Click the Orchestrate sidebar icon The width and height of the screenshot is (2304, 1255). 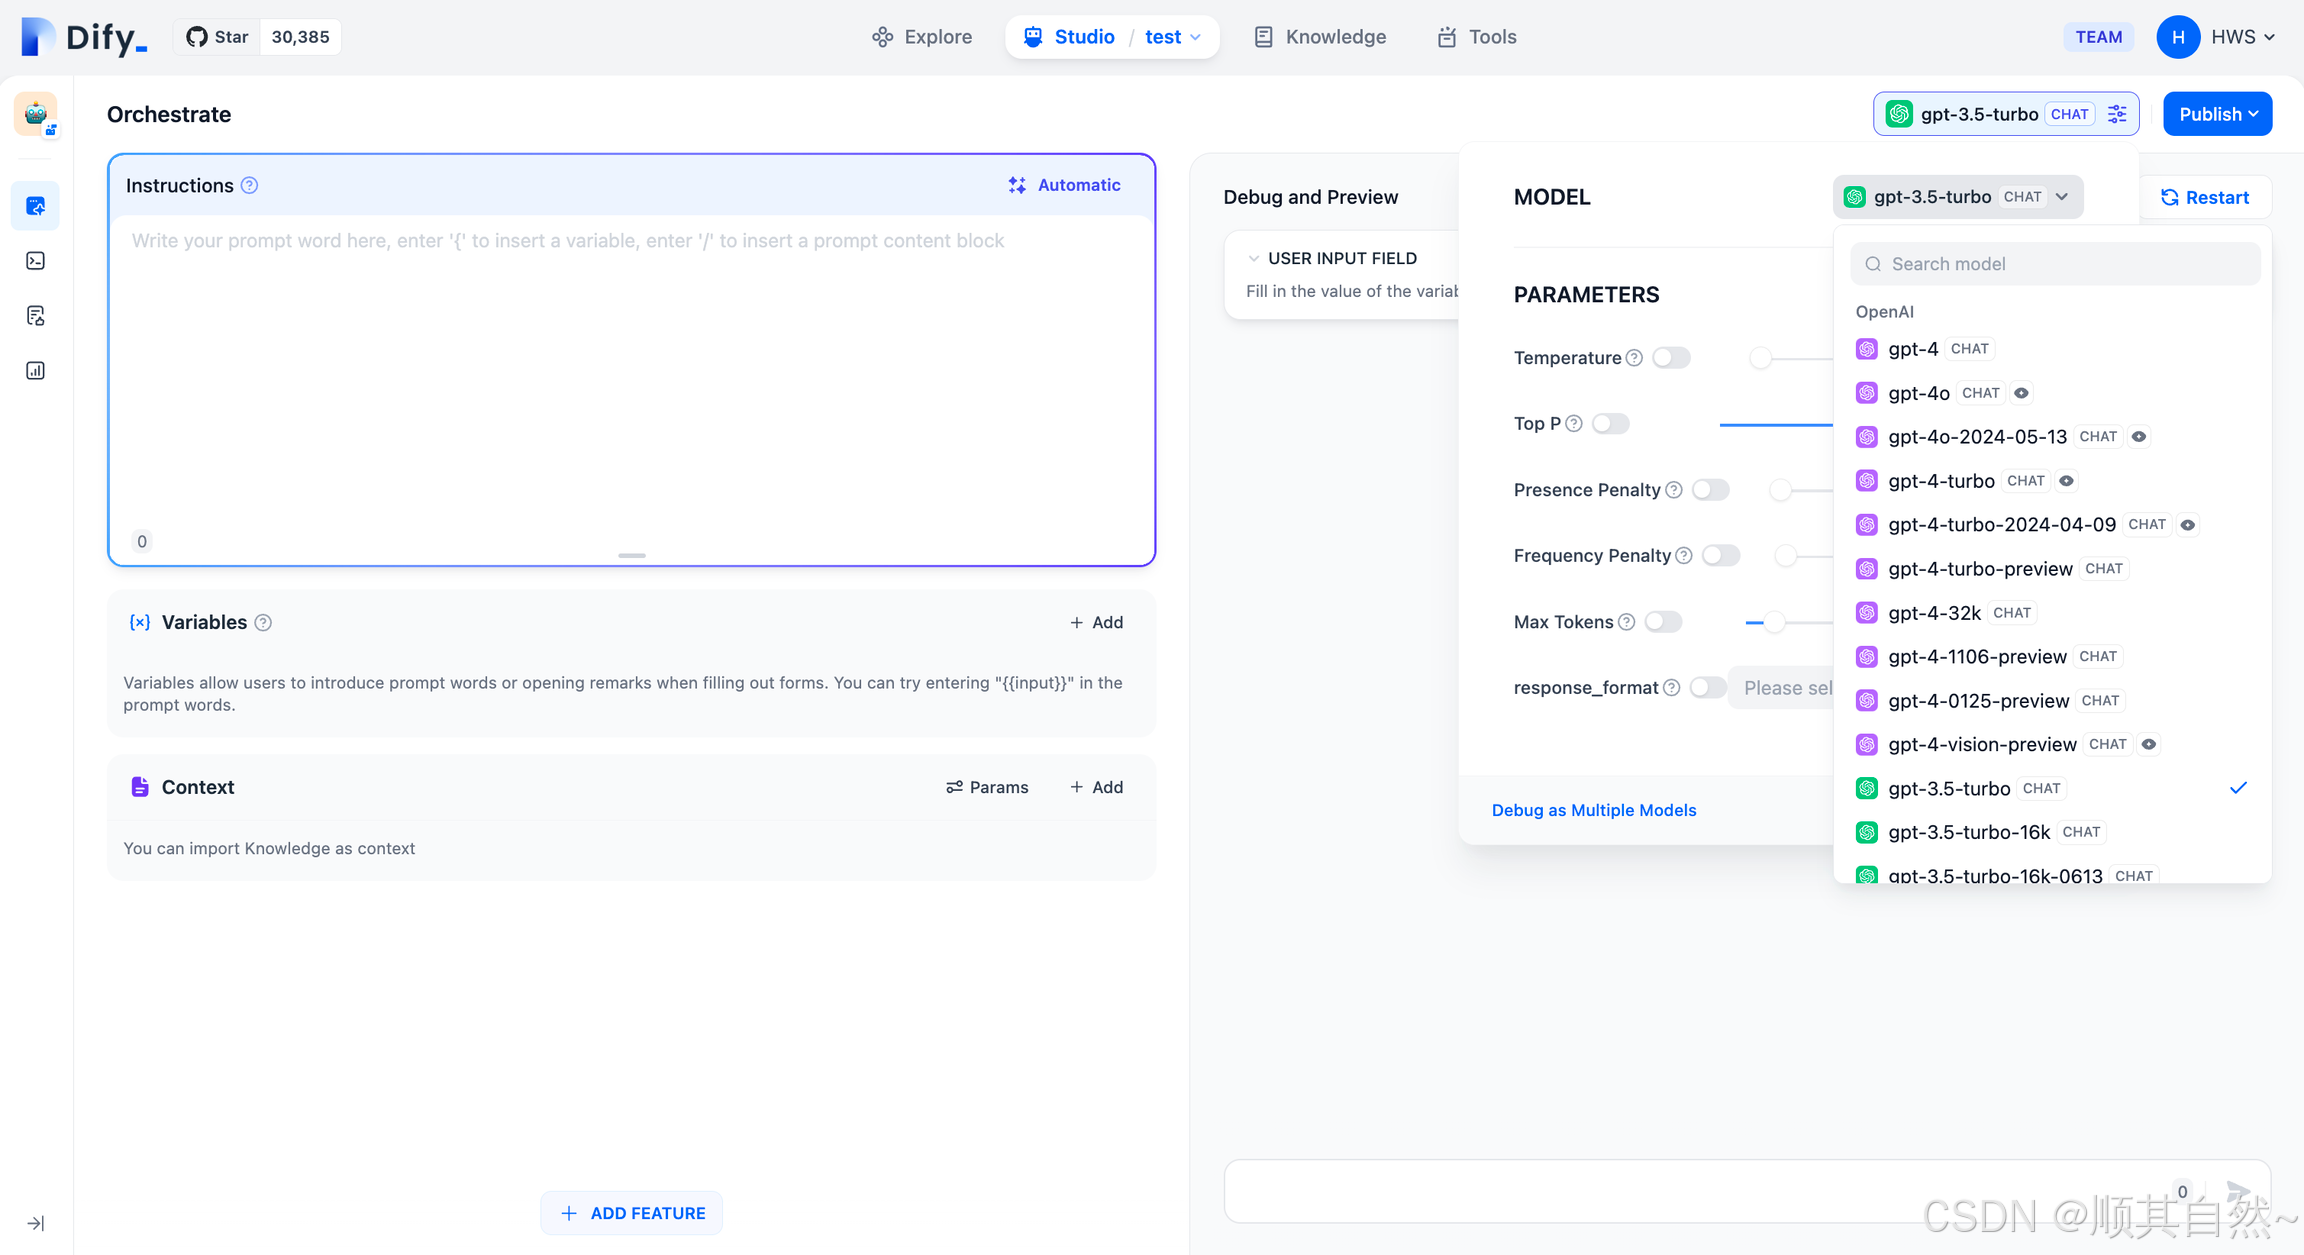[35, 206]
